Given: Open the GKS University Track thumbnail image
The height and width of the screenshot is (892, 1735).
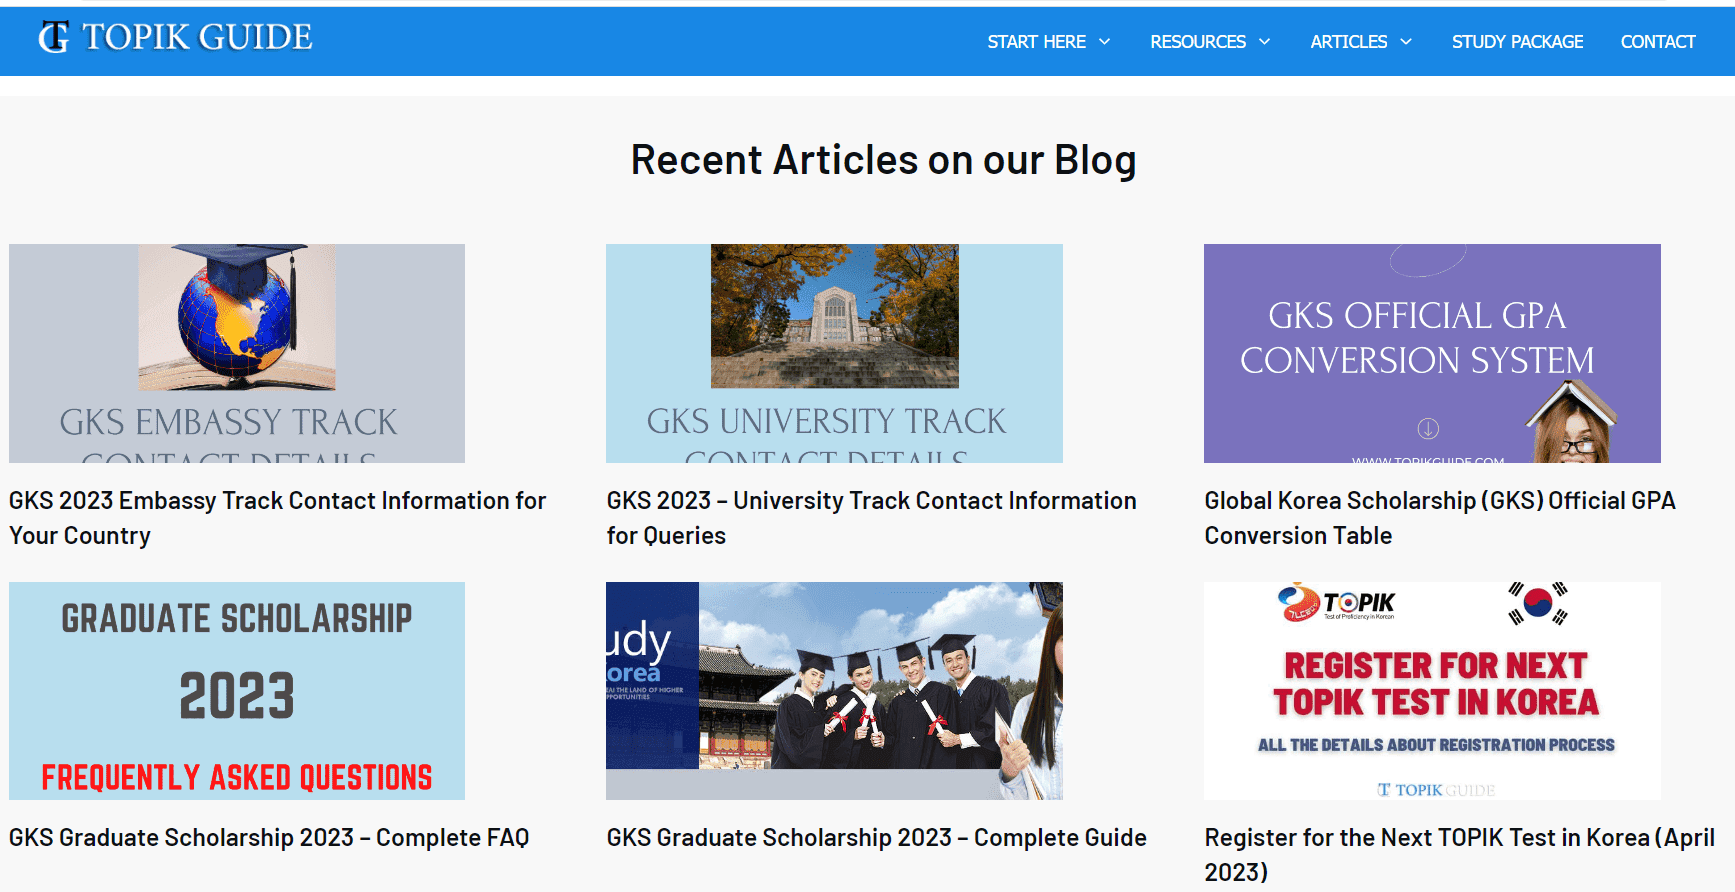Looking at the screenshot, I should 834,353.
